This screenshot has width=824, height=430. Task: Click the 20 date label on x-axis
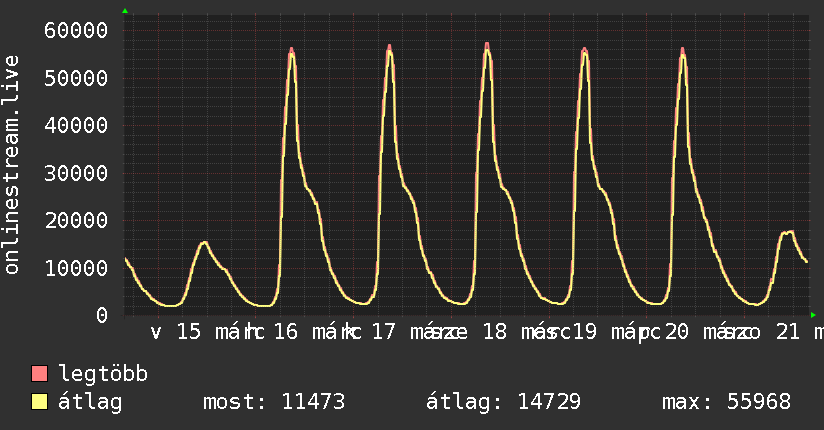coord(677,332)
